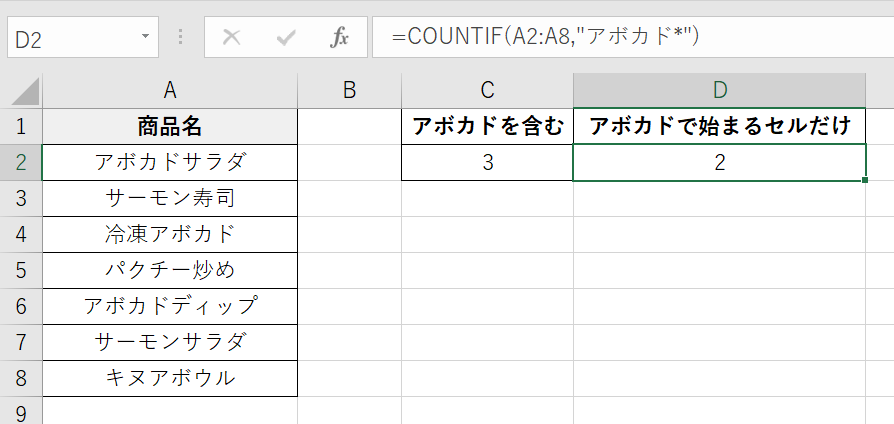Select column D header
Screen dimensions: 894x424
[x=719, y=90]
